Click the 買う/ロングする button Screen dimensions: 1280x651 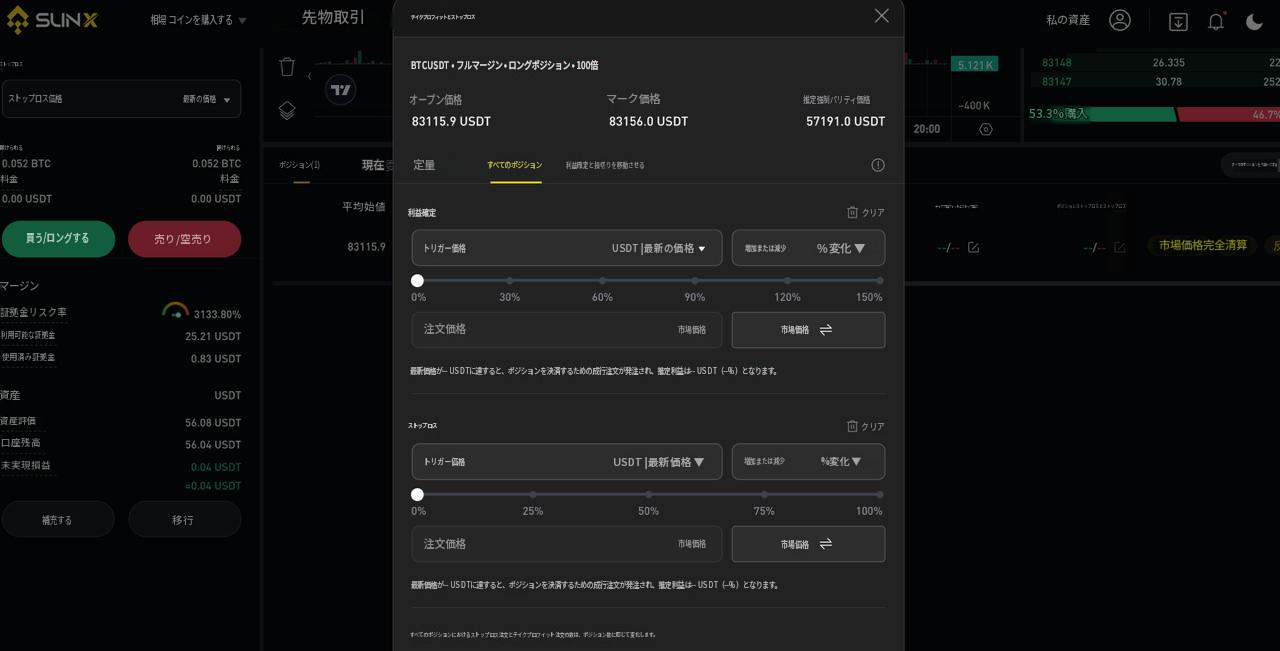[x=57, y=239]
